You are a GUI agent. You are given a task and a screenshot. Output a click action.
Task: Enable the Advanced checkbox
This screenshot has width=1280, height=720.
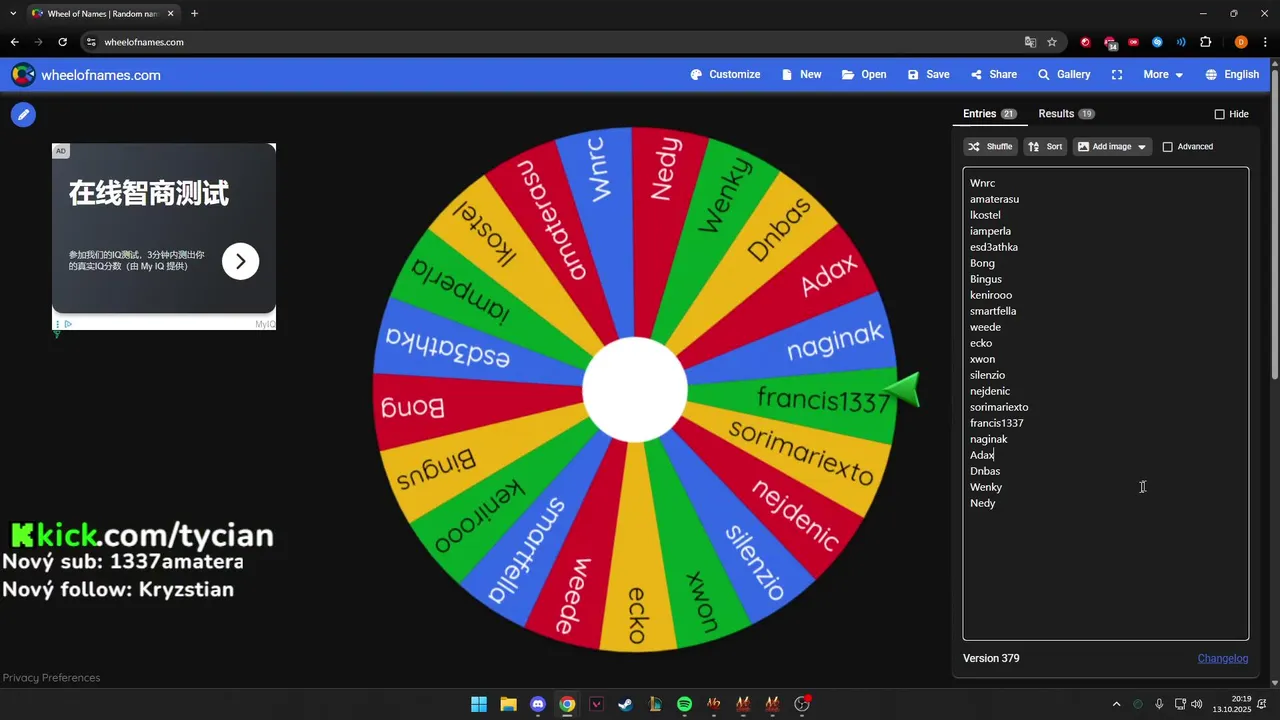click(1167, 147)
